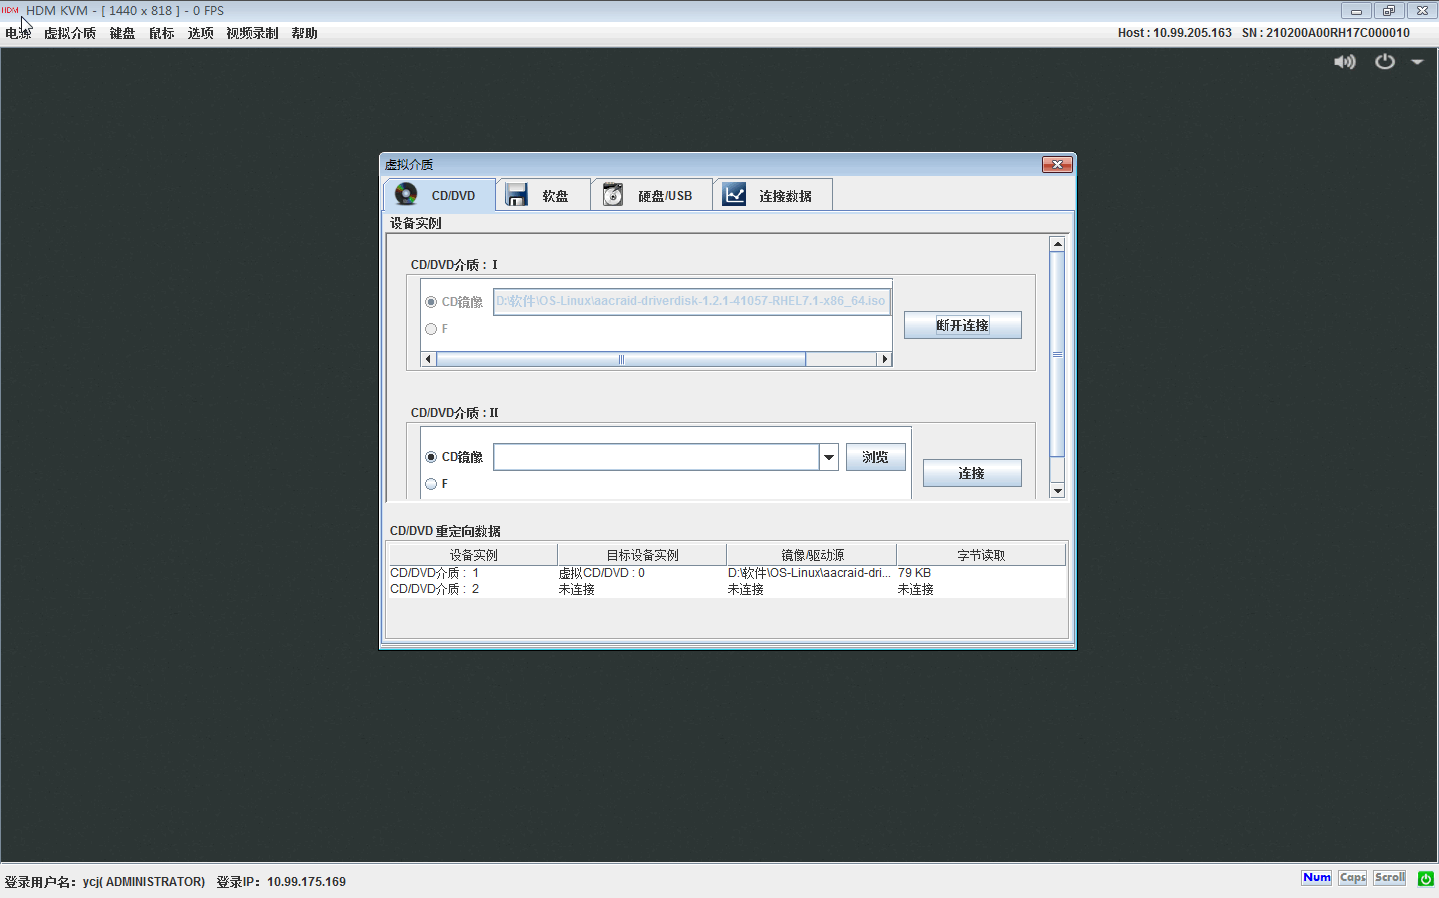Click the 连接 connect button
1439x898 pixels.
[971, 473]
